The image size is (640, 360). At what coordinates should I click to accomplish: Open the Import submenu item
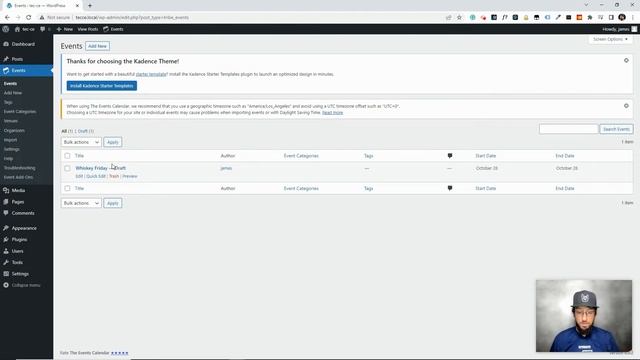(10, 140)
